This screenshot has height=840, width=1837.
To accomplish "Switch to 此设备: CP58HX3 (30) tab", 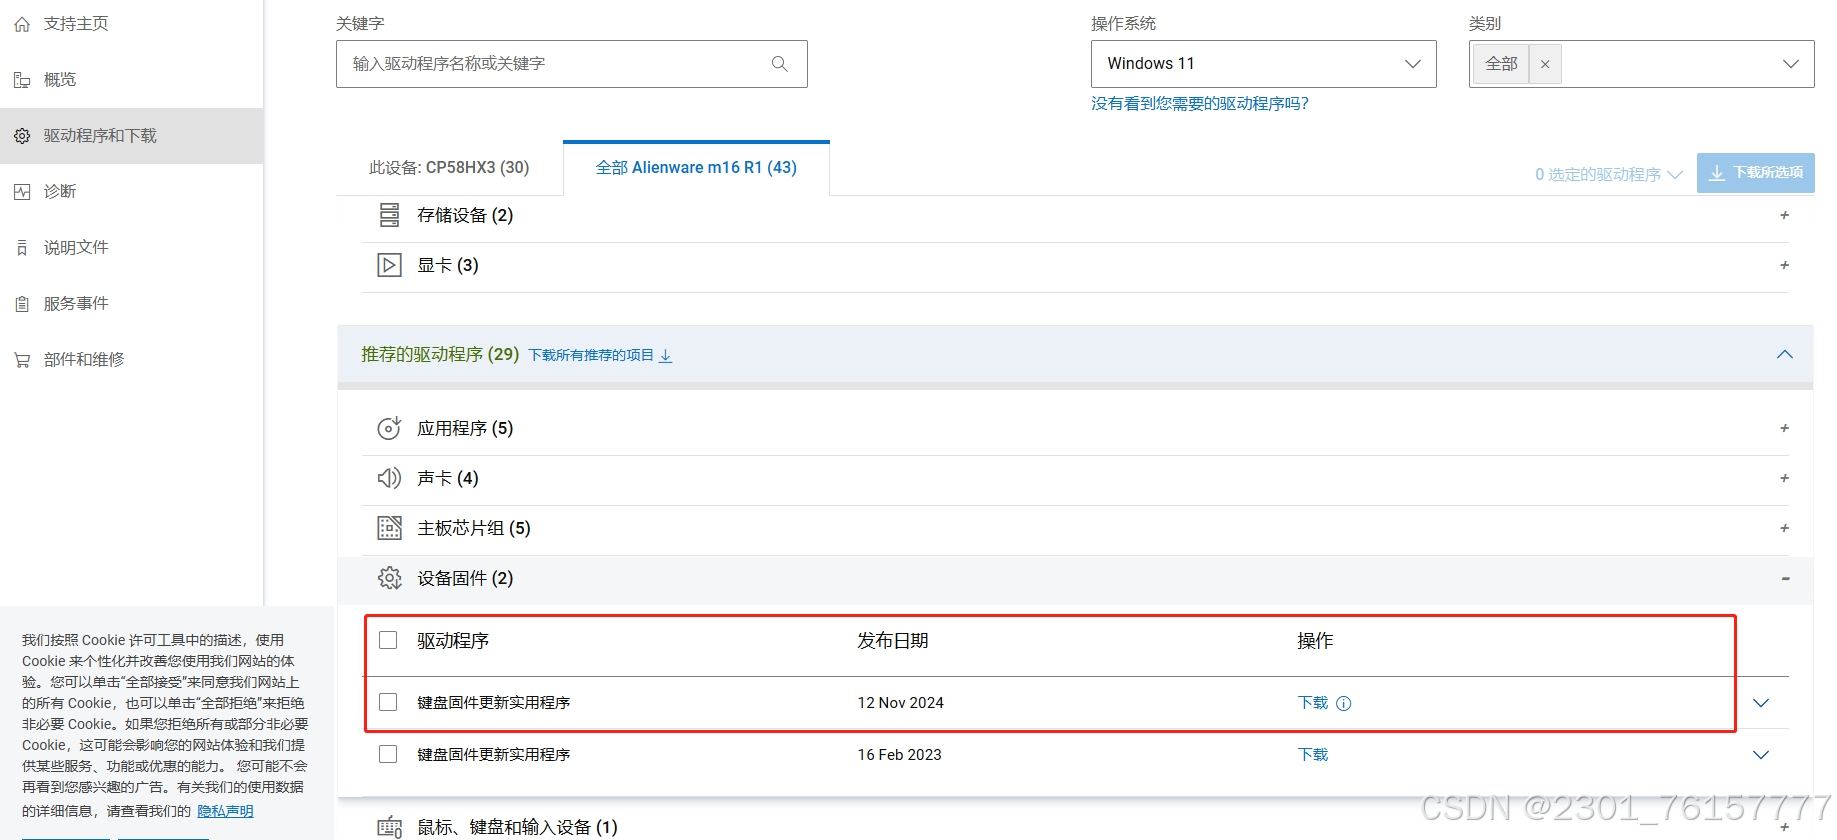I will tap(449, 168).
